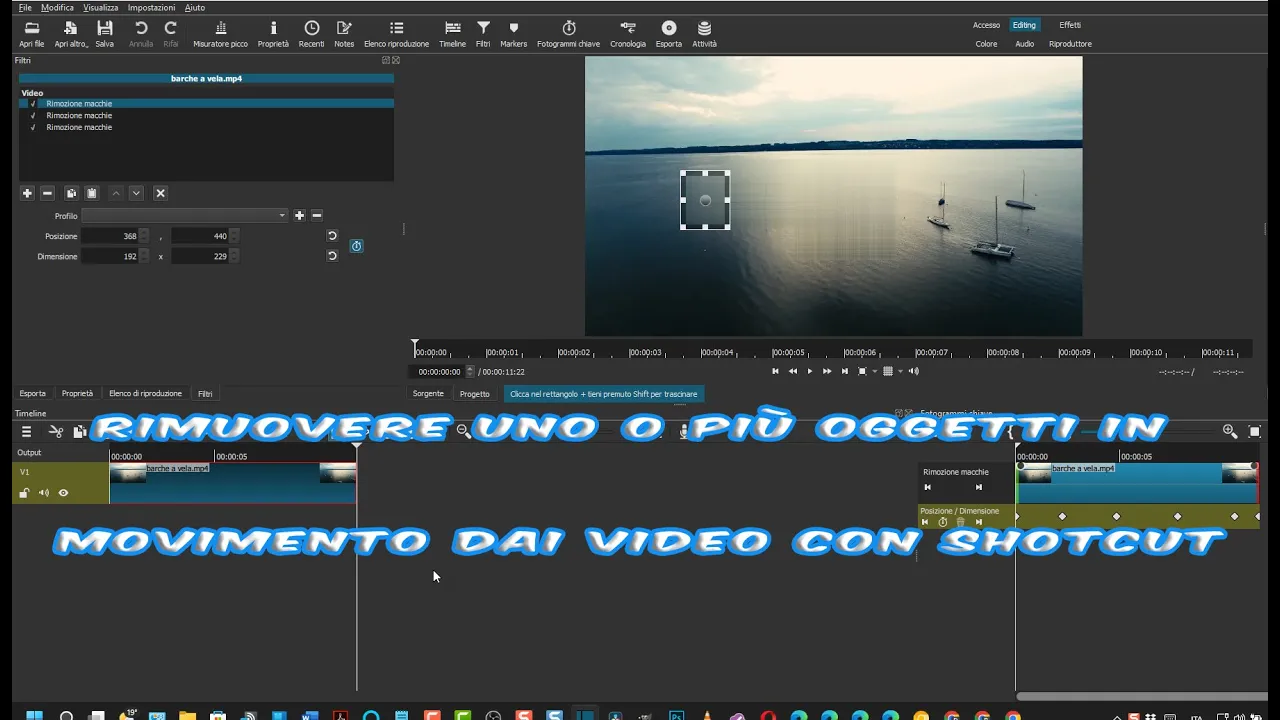Delete keyframe with trash icon in keyframes panel
Image resolution: width=1280 pixels, height=720 pixels.
click(x=960, y=522)
